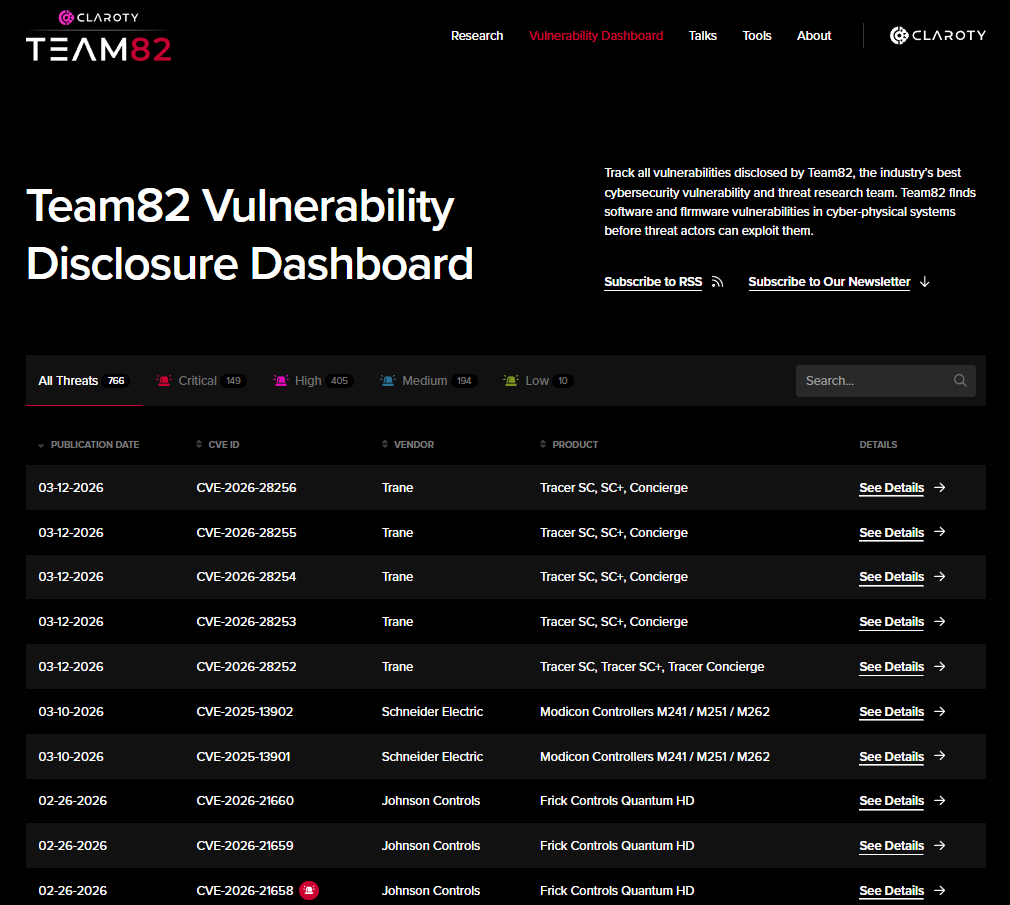
Task: Click the Medium severity siren icon
Action: (388, 381)
